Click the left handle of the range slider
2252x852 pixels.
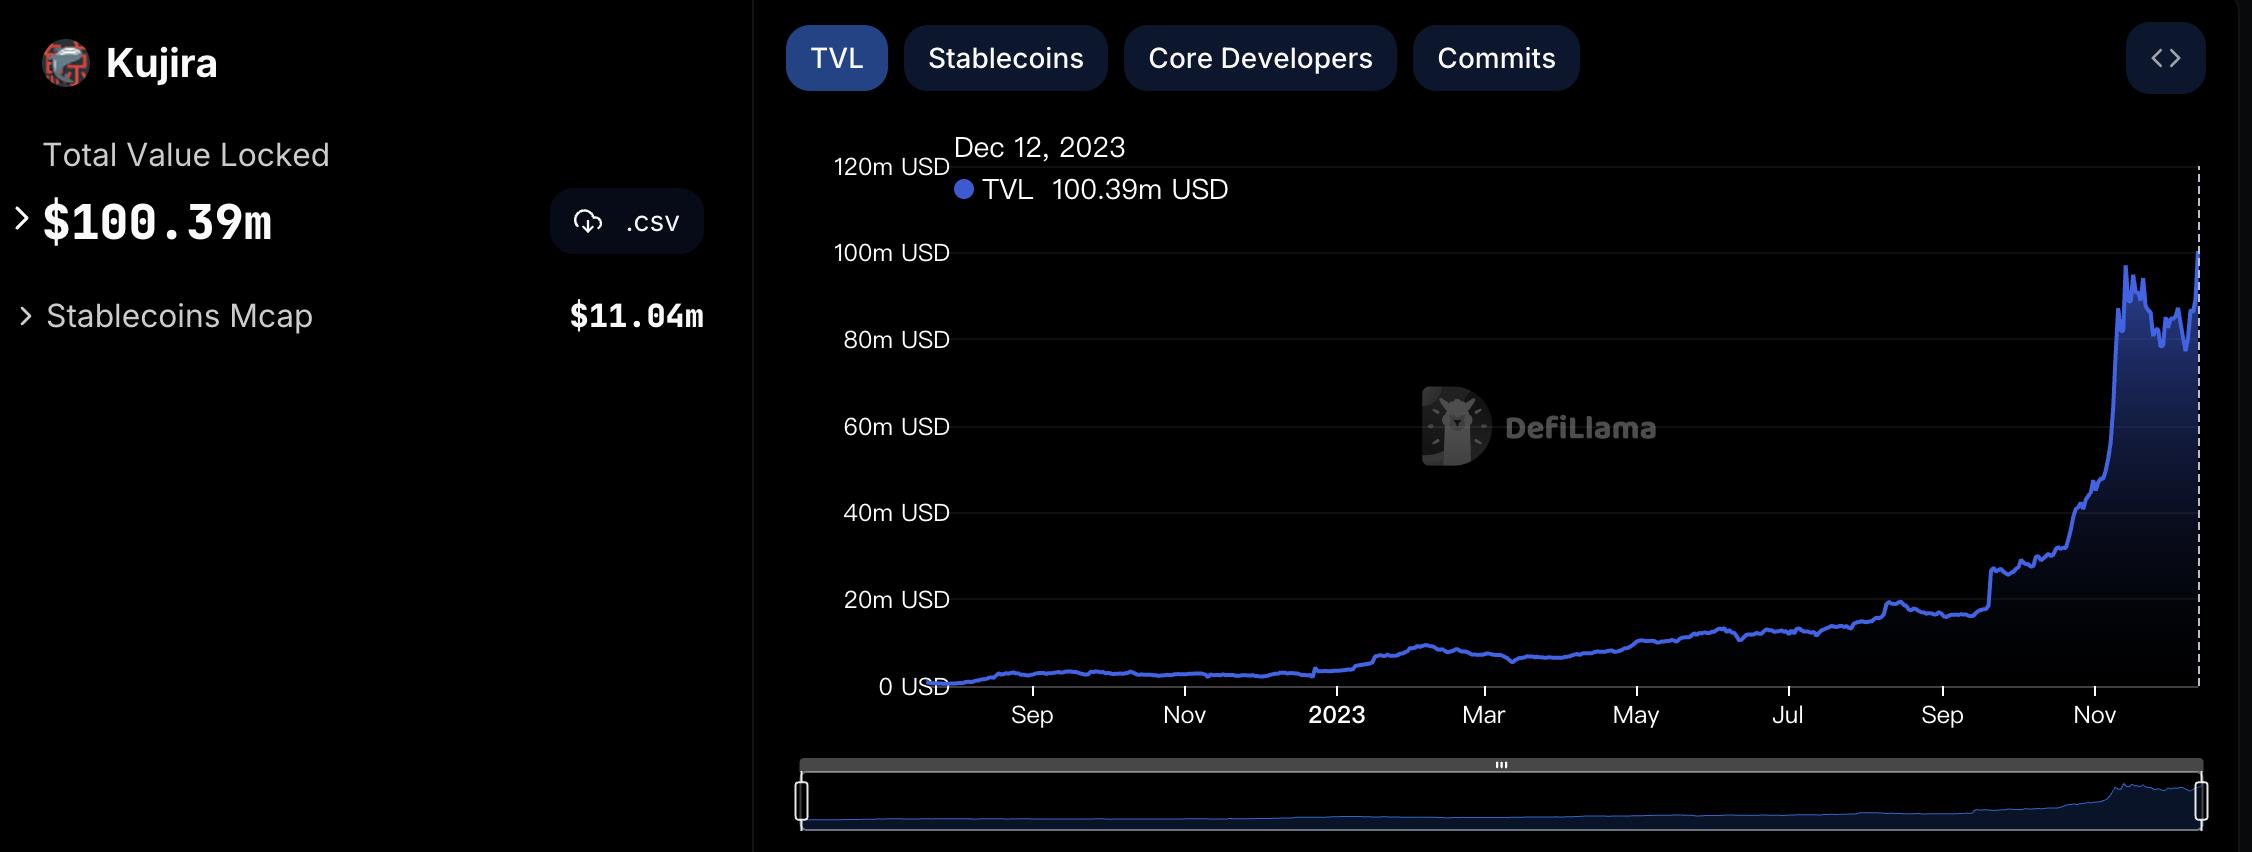(801, 801)
